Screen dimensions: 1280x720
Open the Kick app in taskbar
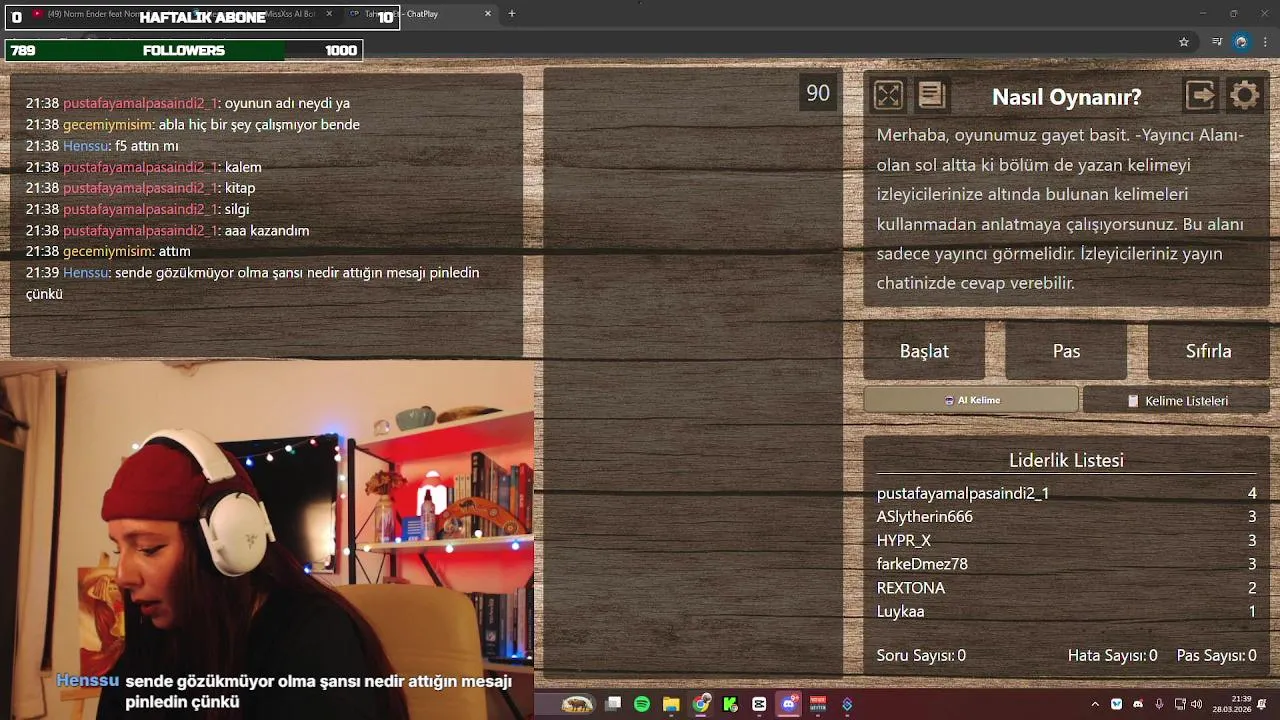tap(730, 704)
